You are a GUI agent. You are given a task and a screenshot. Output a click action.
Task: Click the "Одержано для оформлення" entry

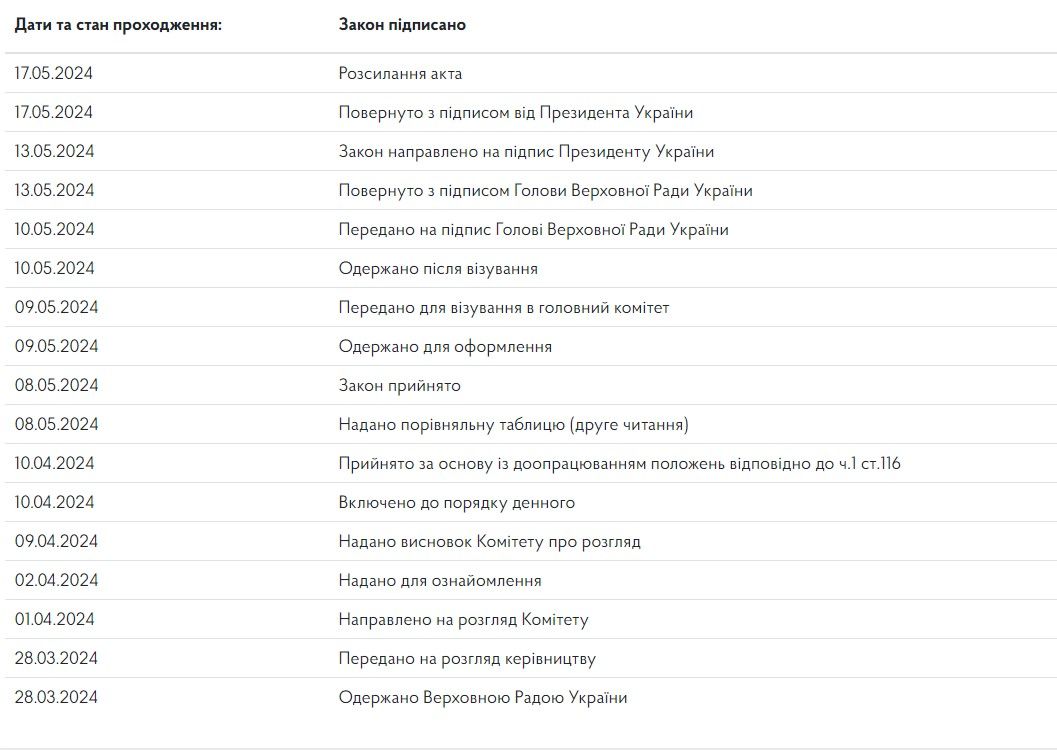click(x=445, y=346)
